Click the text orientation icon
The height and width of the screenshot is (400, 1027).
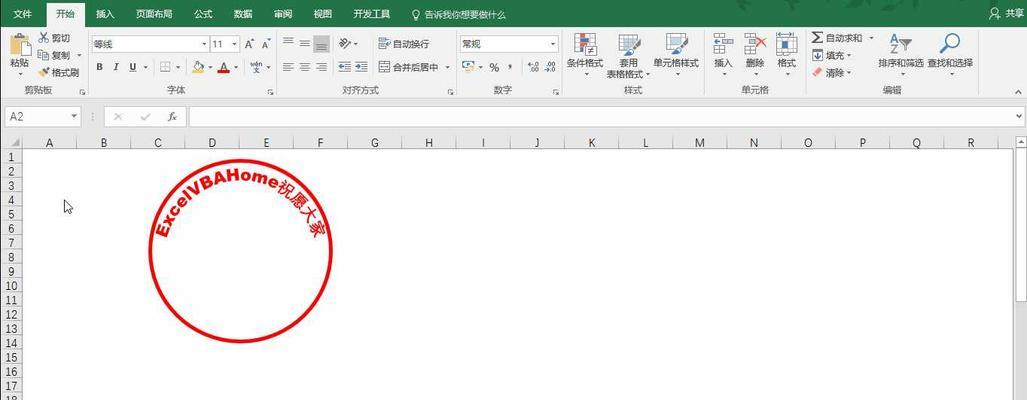[x=345, y=44]
